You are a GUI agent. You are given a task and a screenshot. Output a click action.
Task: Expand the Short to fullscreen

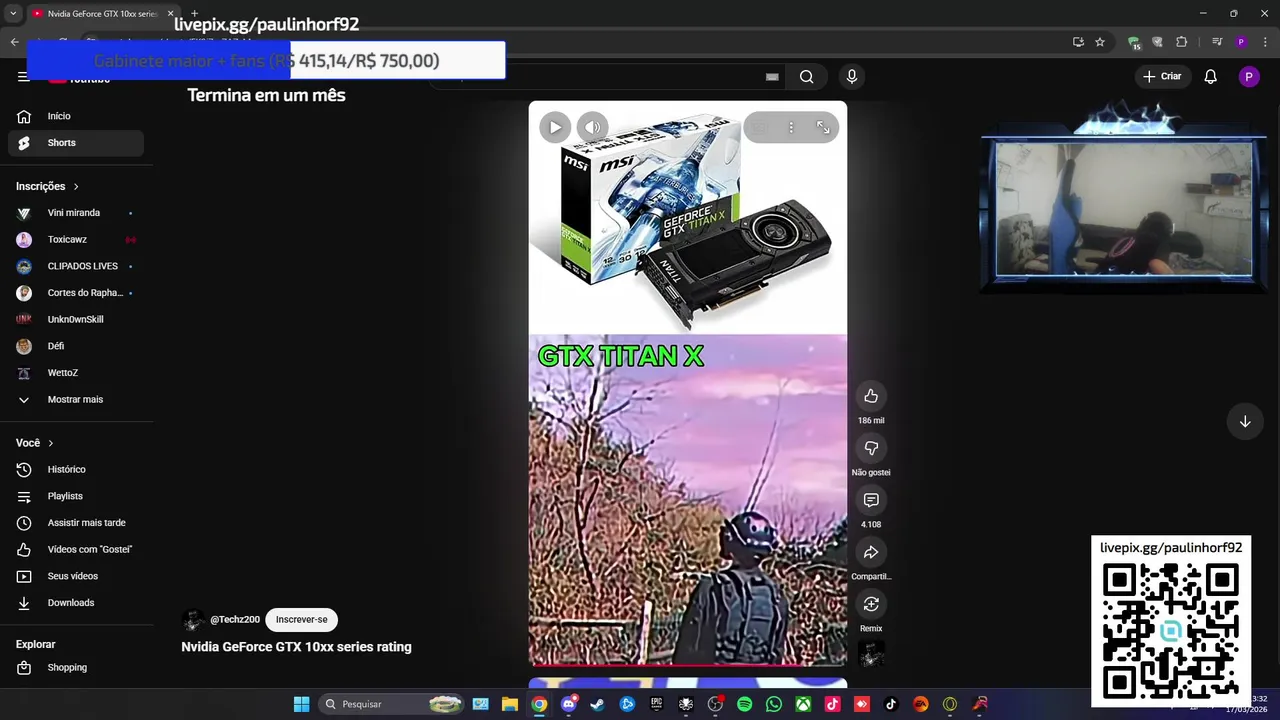point(823,127)
